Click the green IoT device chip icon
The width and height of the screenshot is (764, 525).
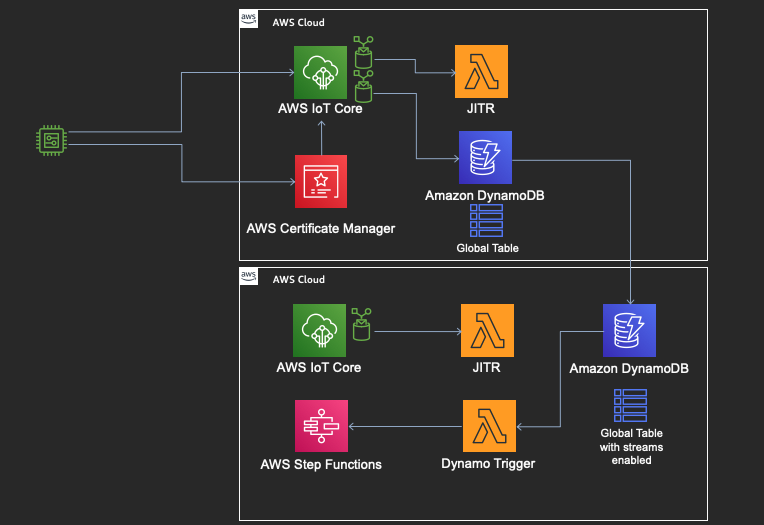click(52, 140)
